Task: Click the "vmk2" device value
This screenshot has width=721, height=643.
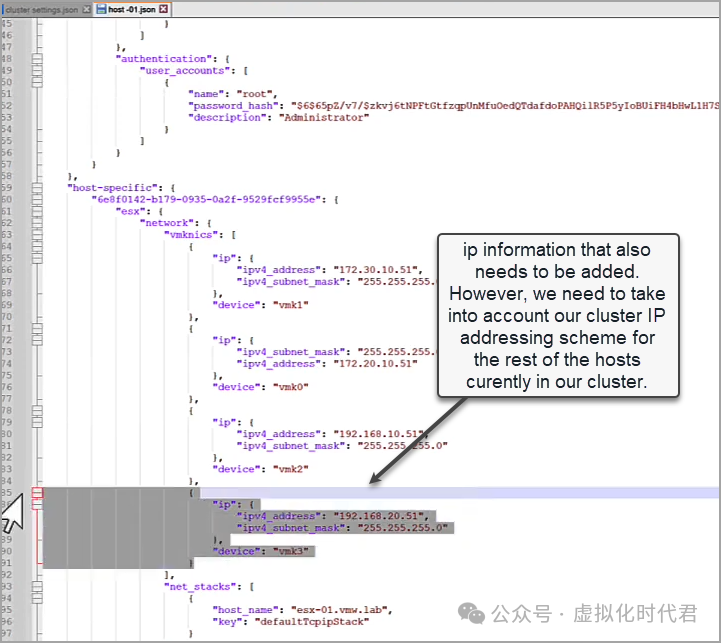Action: point(291,469)
